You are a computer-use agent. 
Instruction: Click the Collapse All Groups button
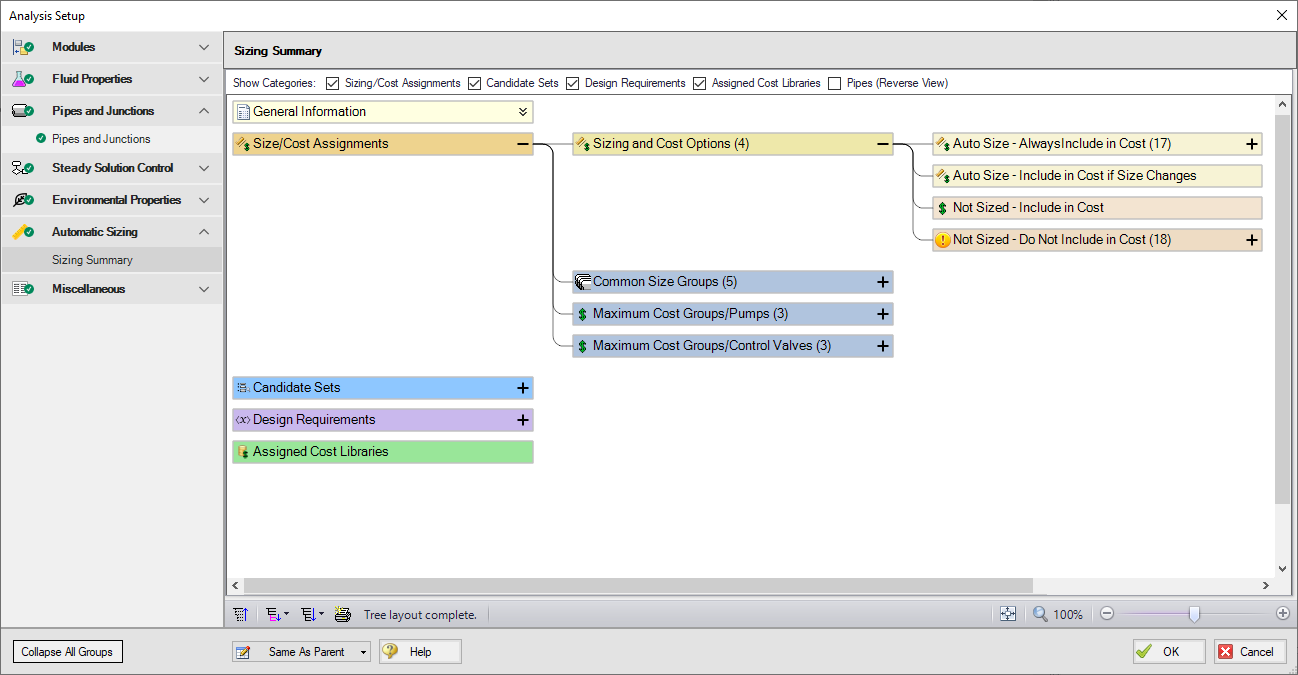click(x=67, y=651)
